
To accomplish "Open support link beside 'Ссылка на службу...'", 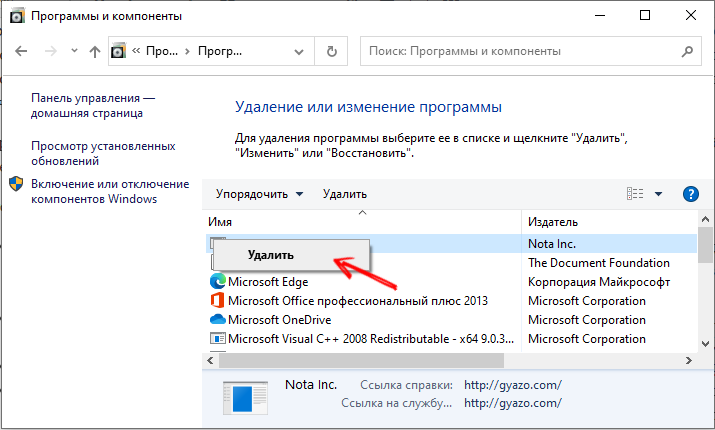I will pyautogui.click(x=513, y=403).
